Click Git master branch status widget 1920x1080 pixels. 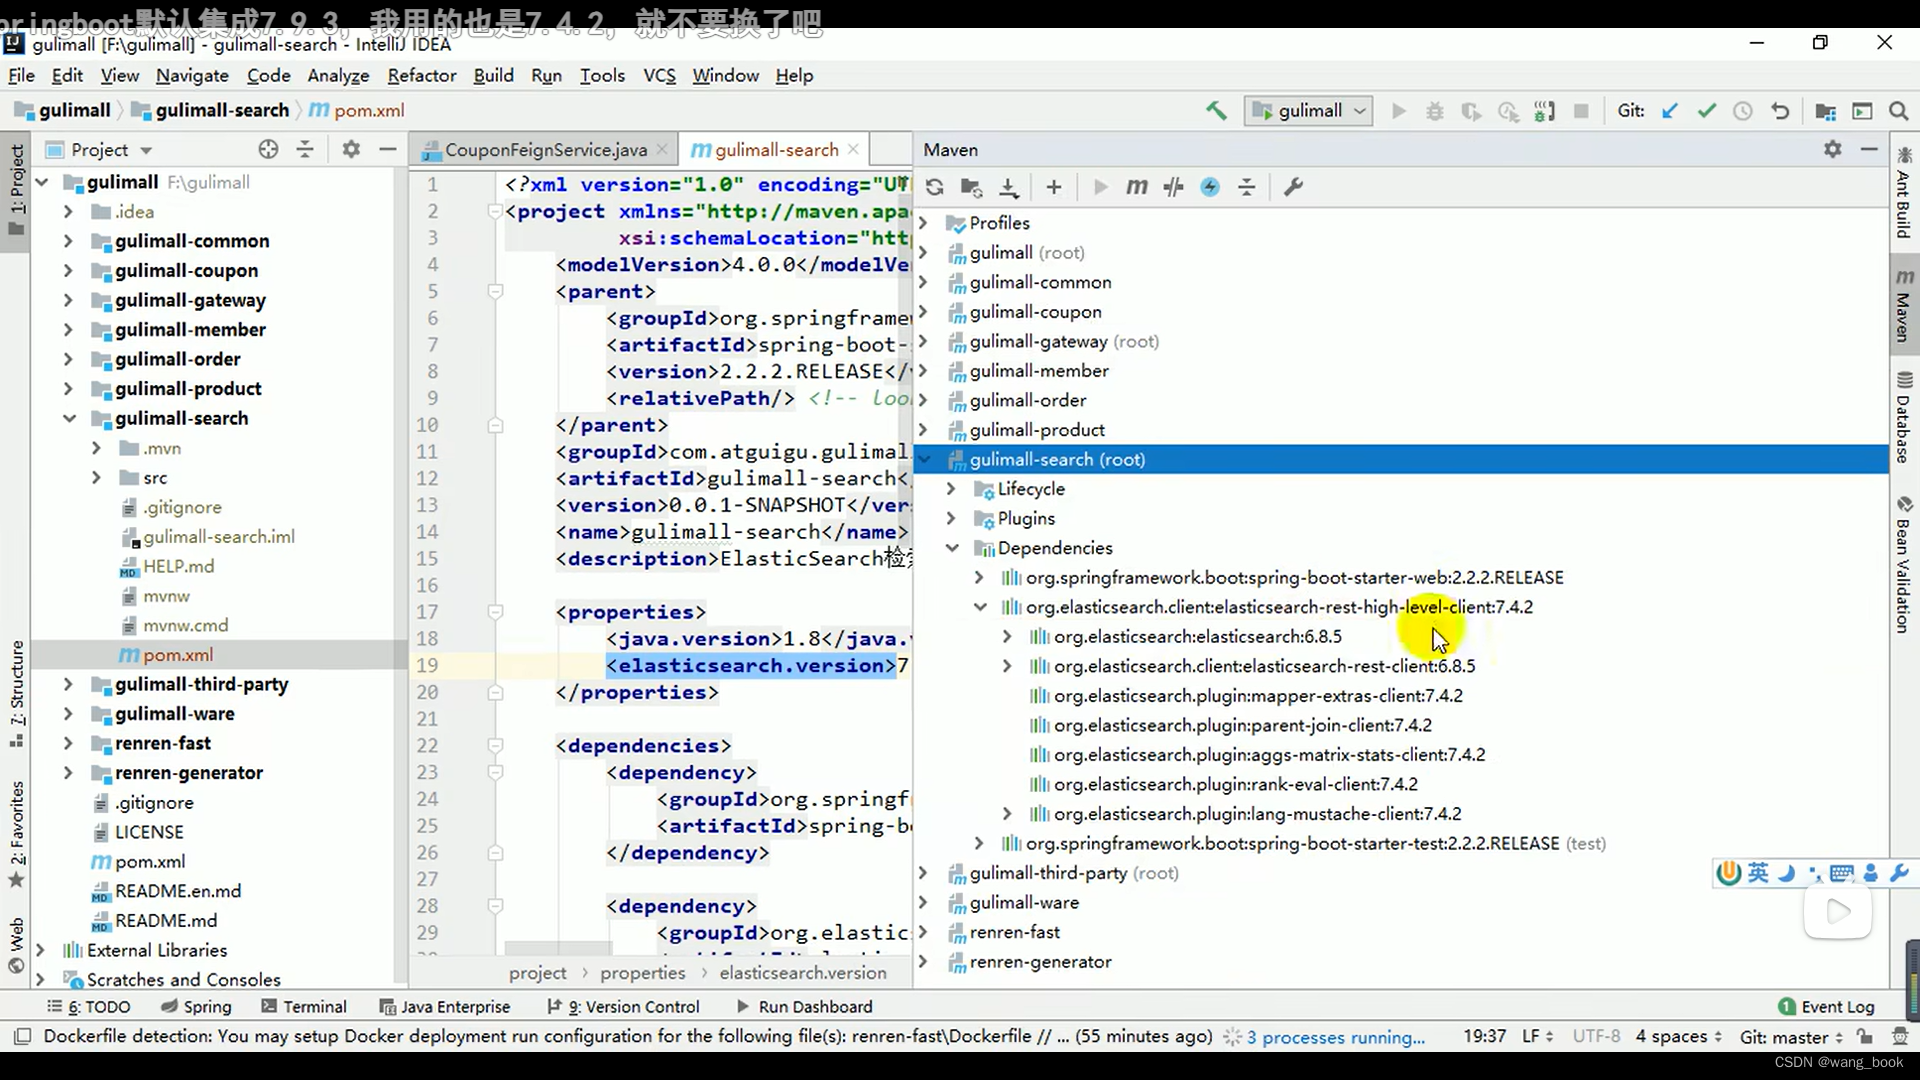[x=1791, y=1037]
